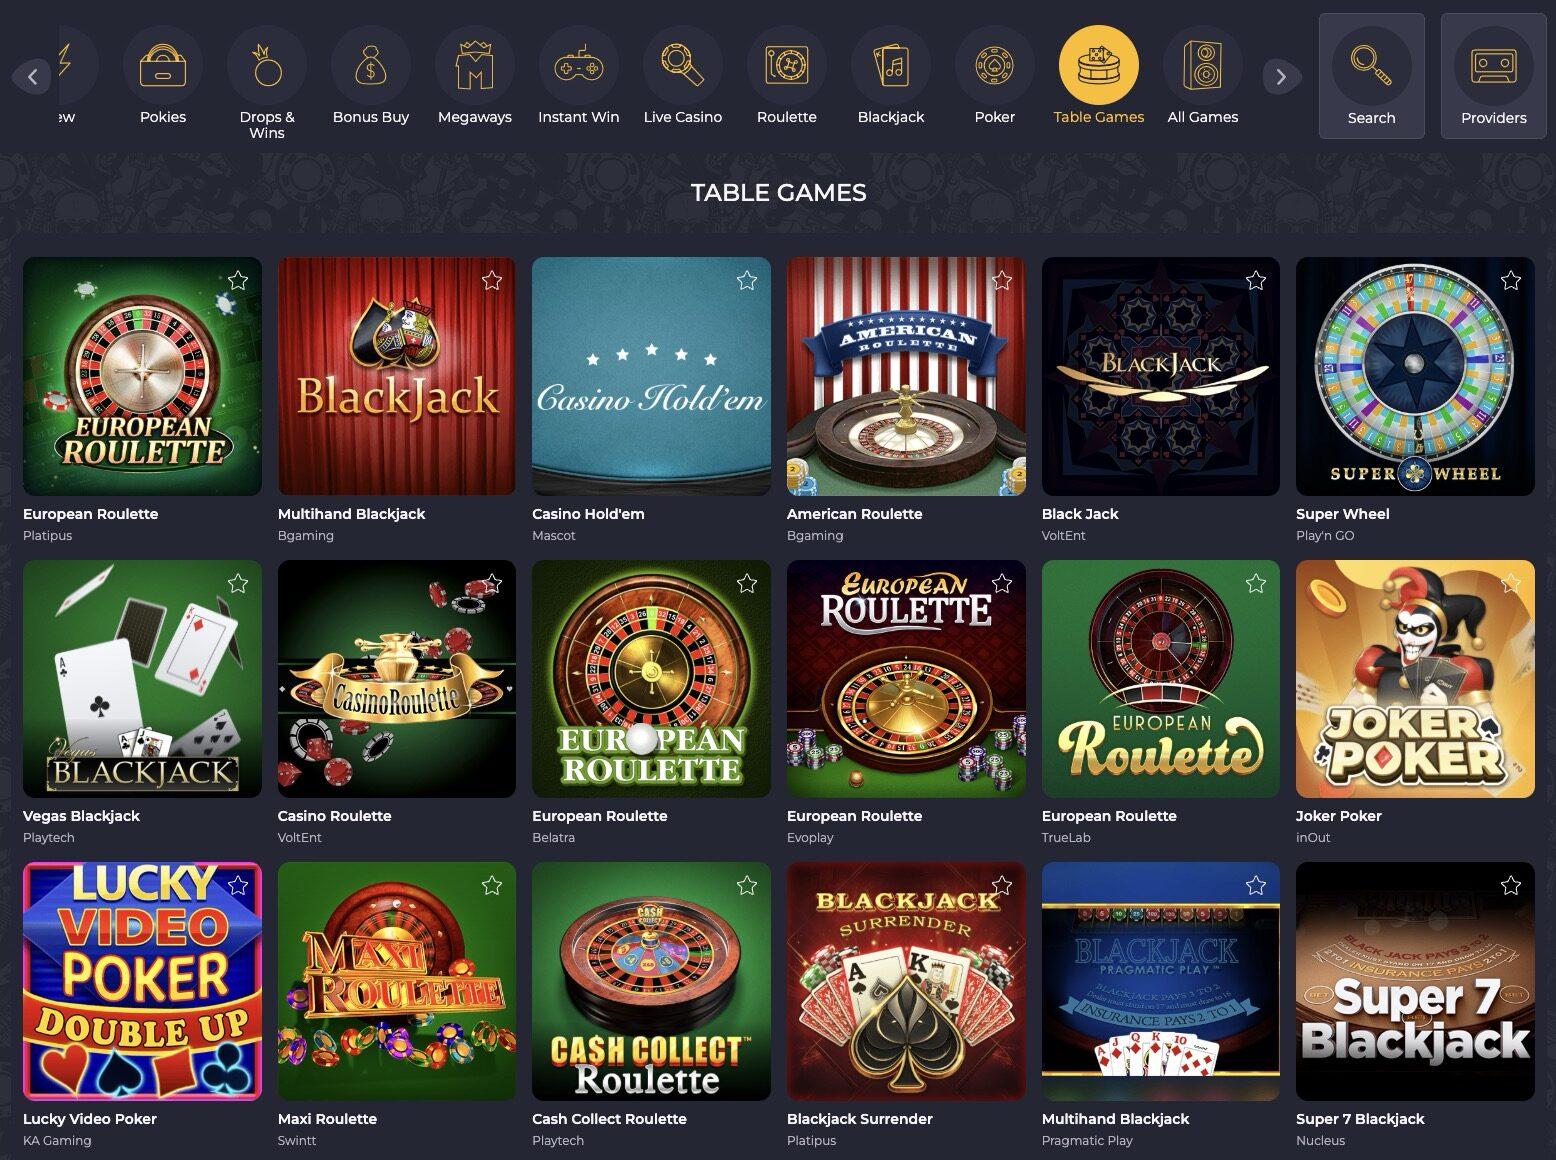Viewport: 1556px width, 1160px height.
Task: Open the Instant Win gamepad icon
Action: pyautogui.click(x=578, y=66)
